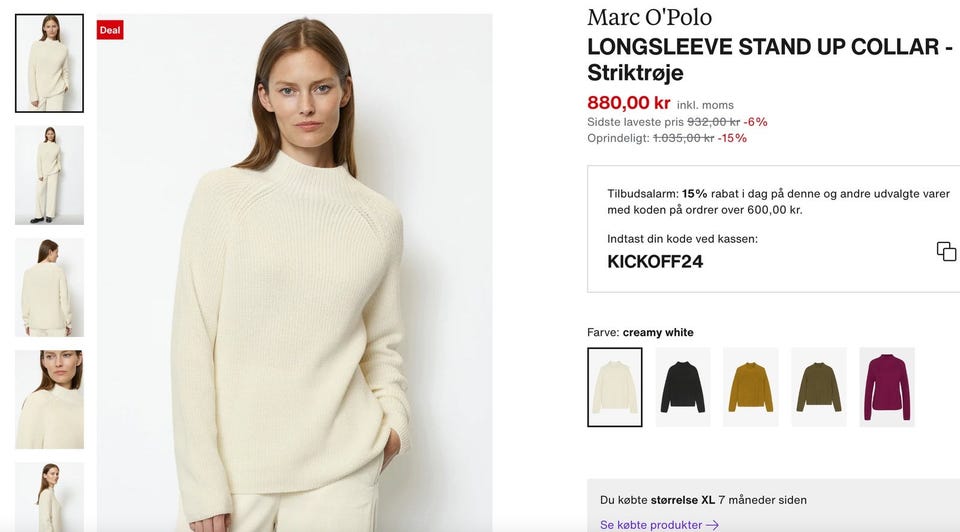The height and width of the screenshot is (532, 960).
Task: Open the Marc O'Polo brand link
Action: point(649,17)
